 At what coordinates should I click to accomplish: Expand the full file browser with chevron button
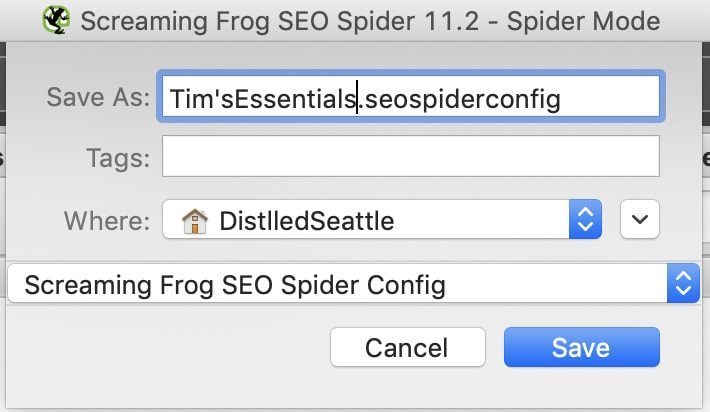(640, 219)
